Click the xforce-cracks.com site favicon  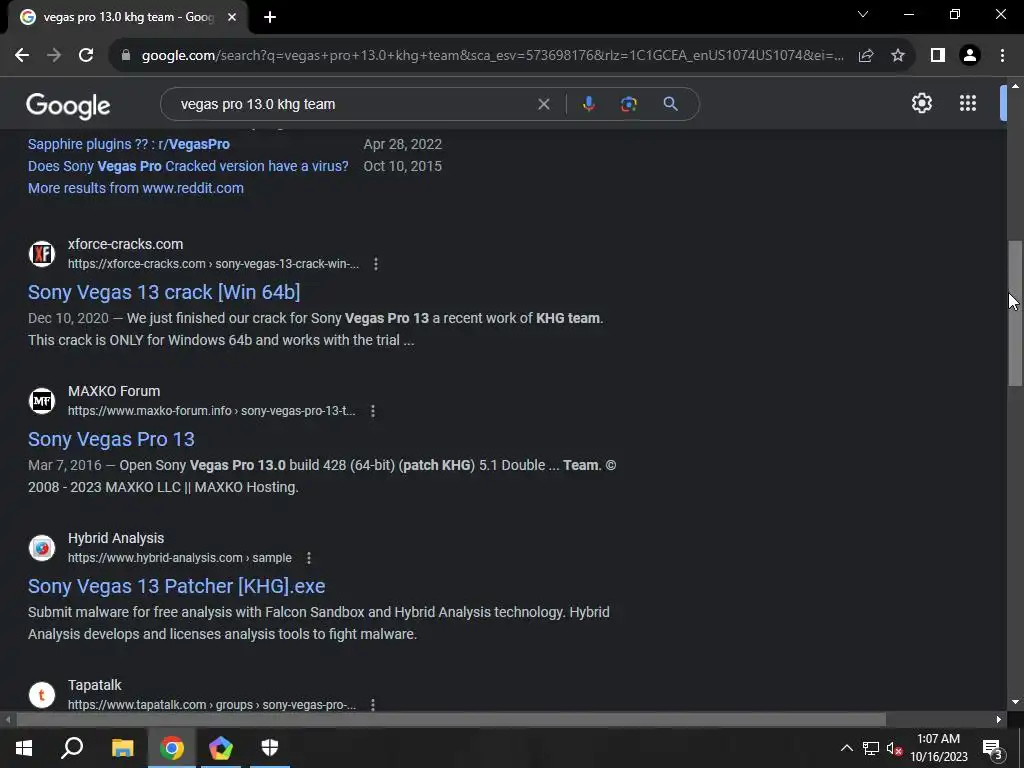[42, 253]
